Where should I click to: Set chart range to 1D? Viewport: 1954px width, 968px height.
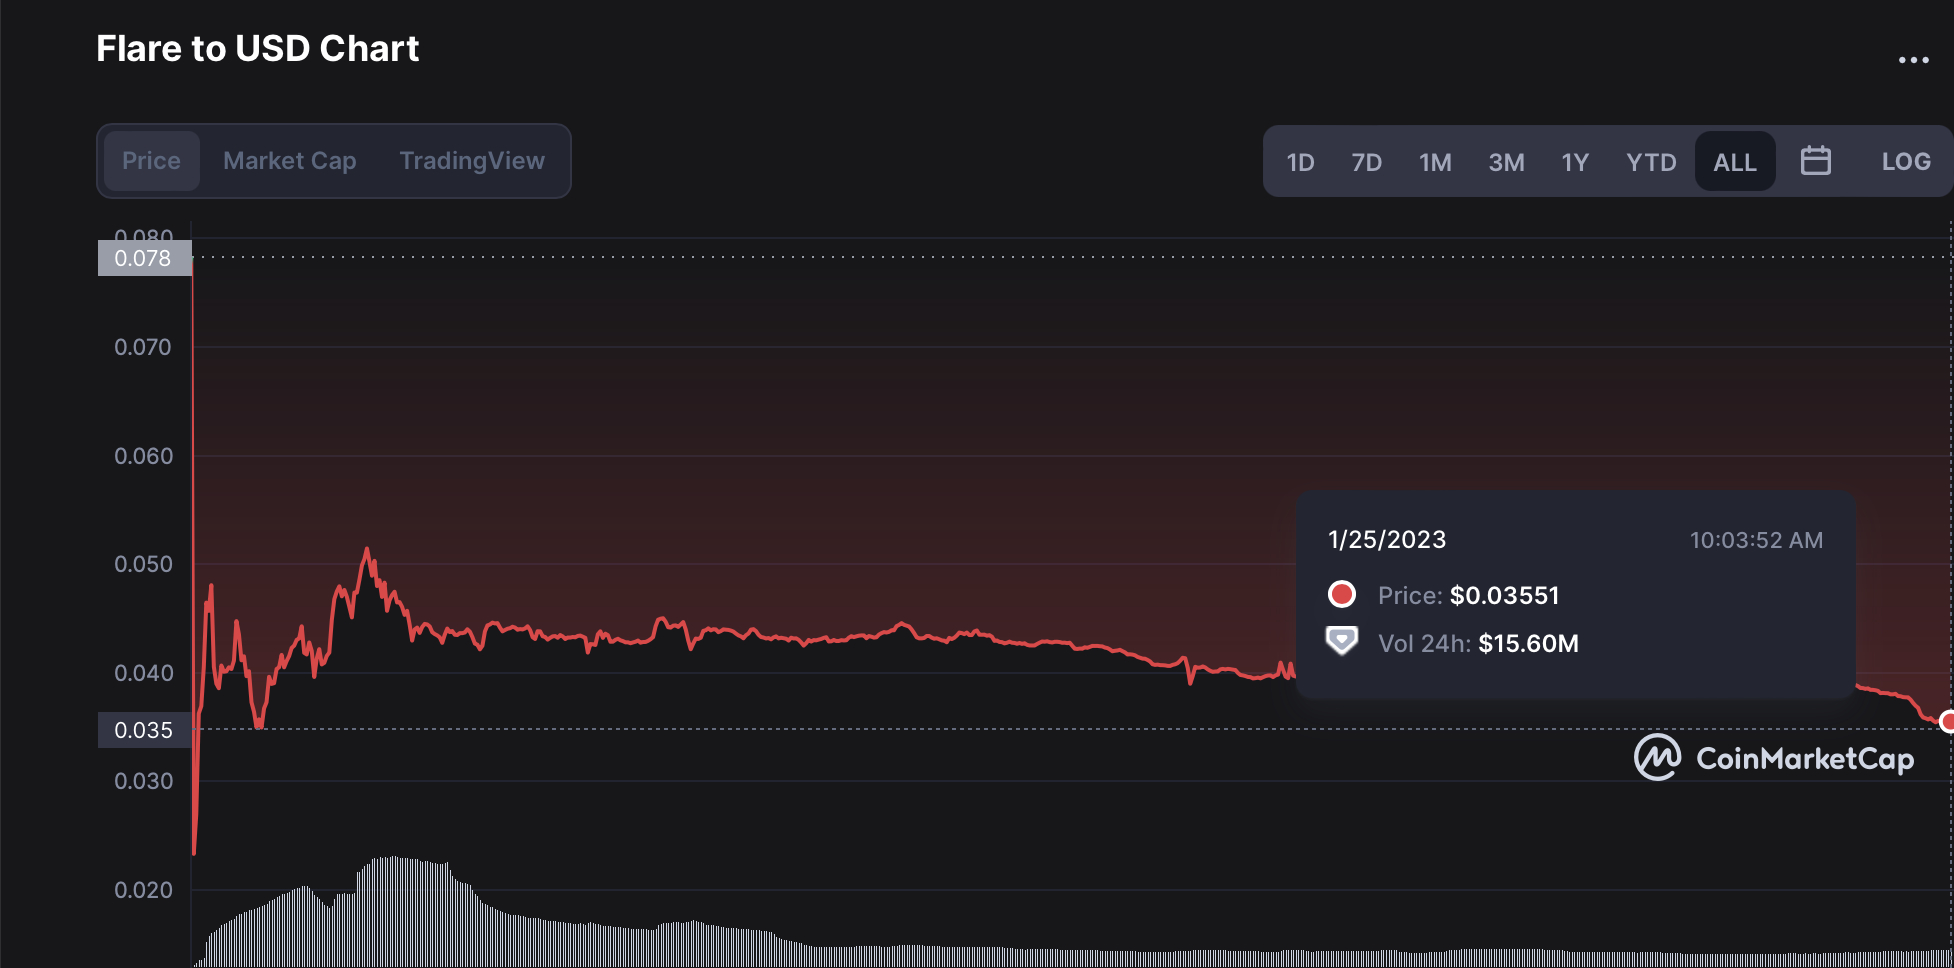[1300, 162]
